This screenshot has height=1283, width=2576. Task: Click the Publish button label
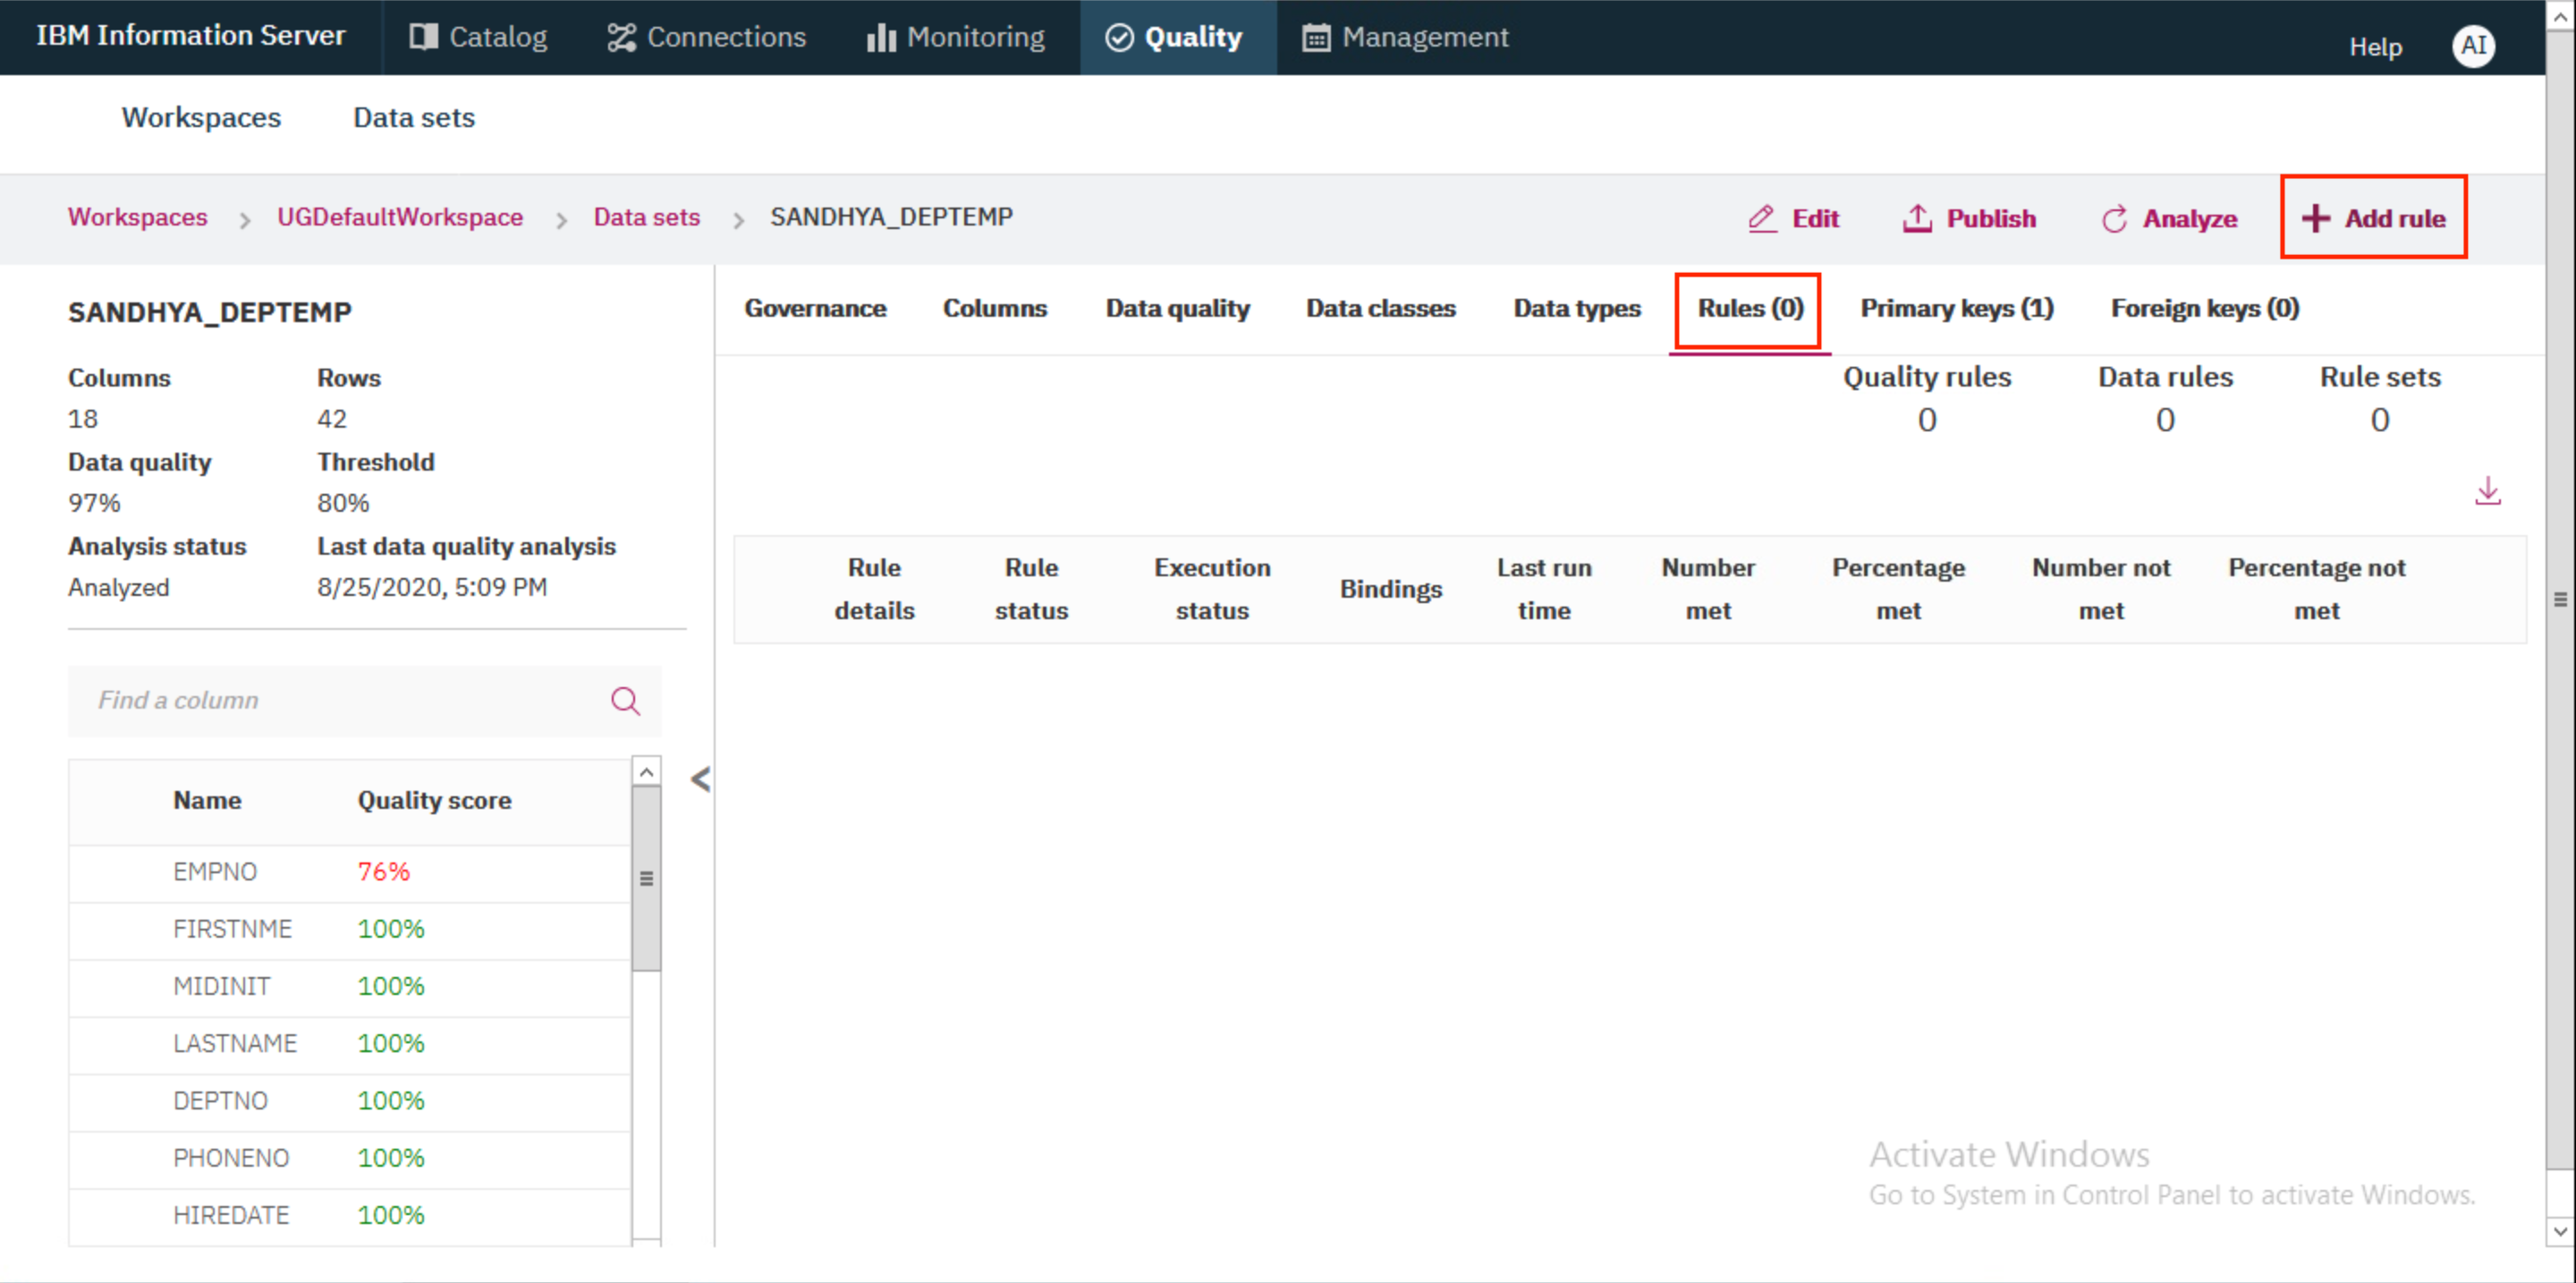[1990, 218]
